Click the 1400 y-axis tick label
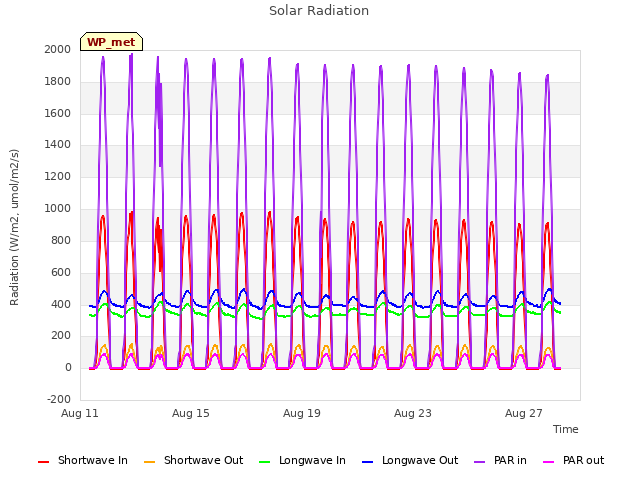The width and height of the screenshot is (640, 480). tap(58, 144)
